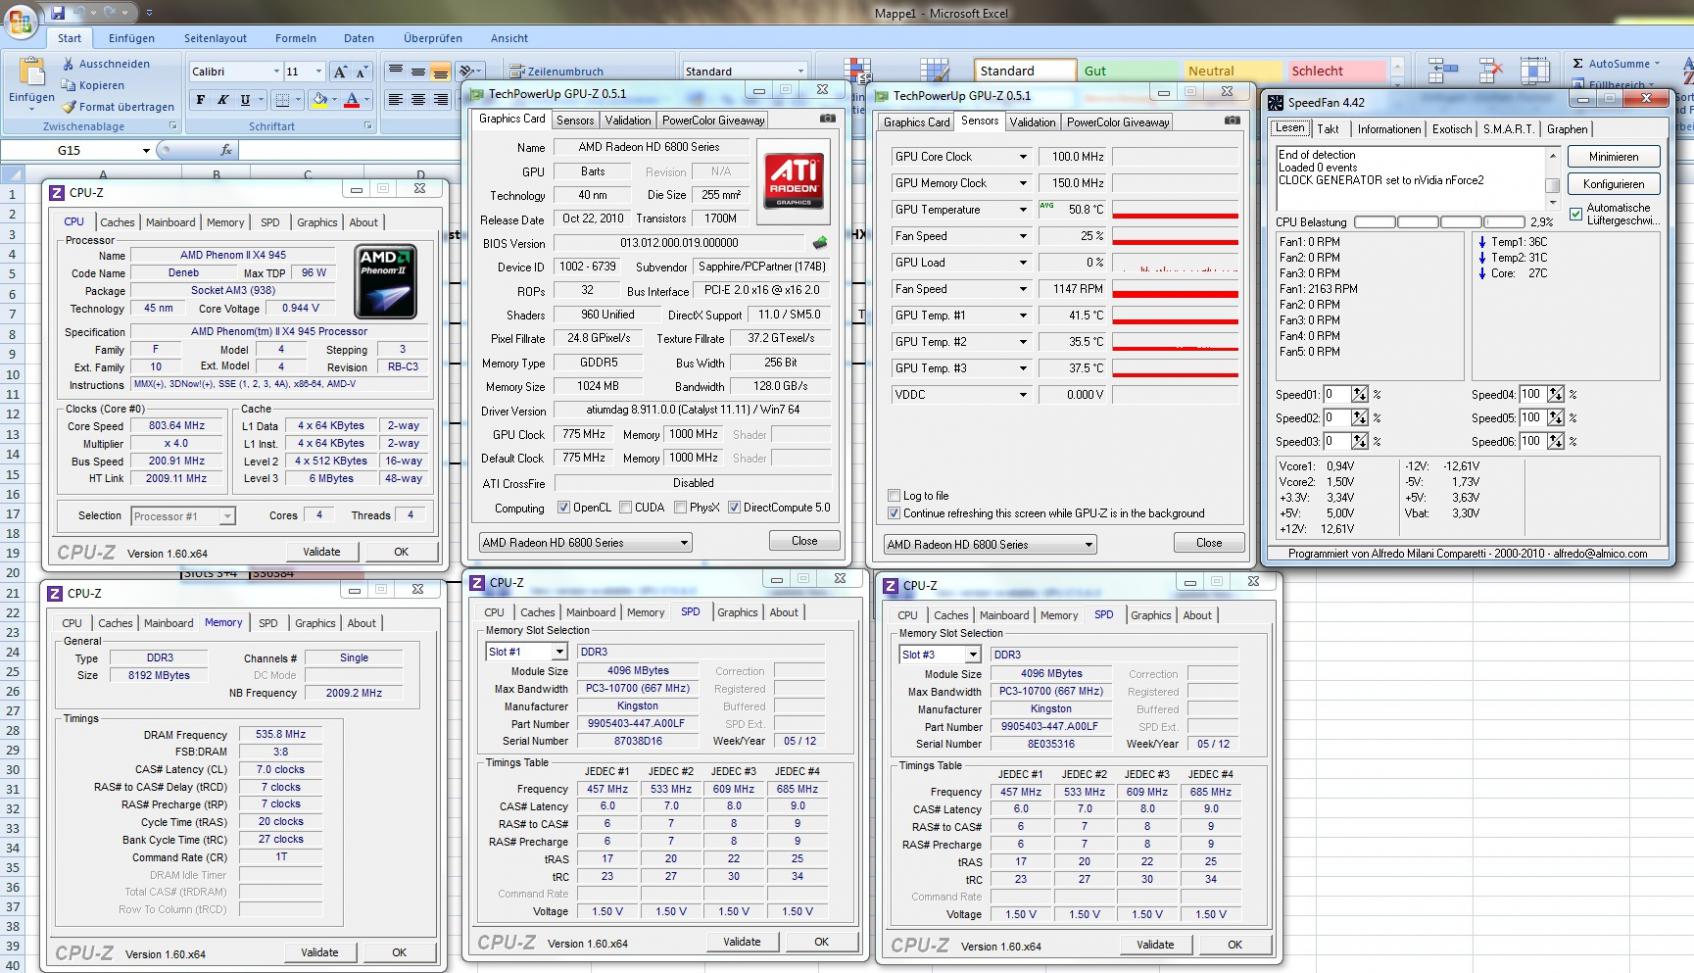Click the Save icon in Excel's quick access toolbar

click(x=58, y=13)
